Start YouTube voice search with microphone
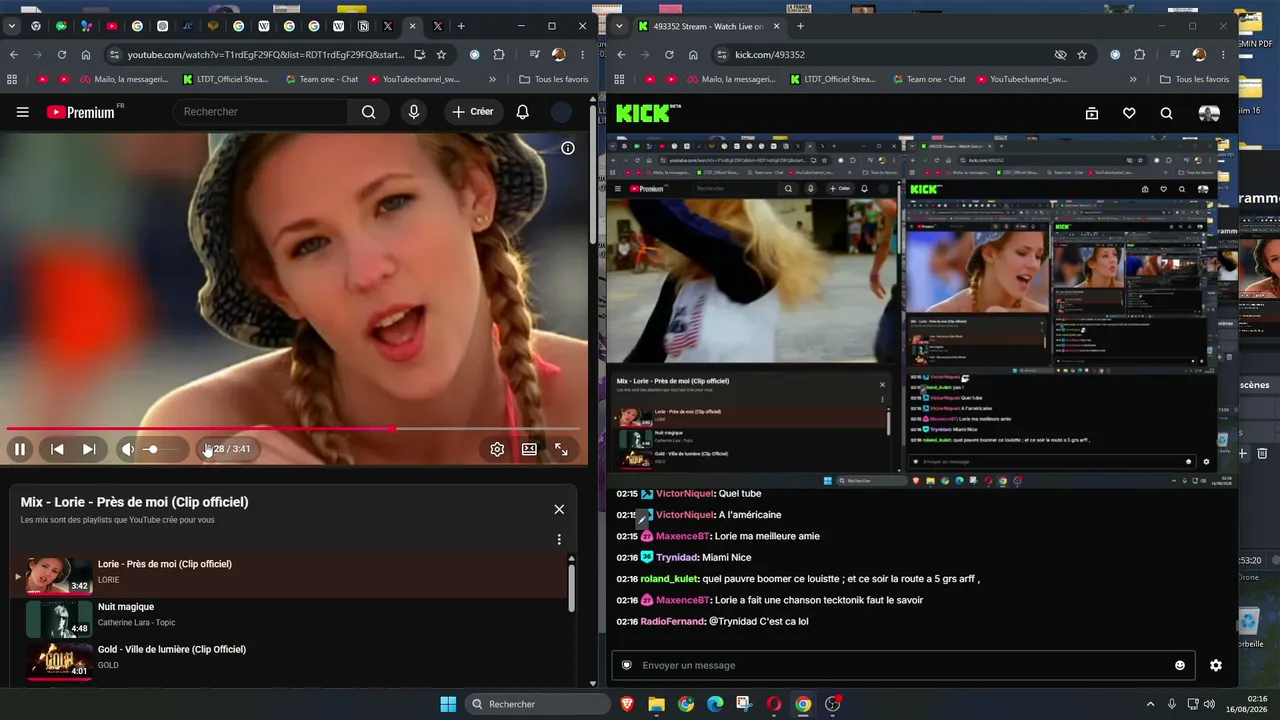 pyautogui.click(x=414, y=112)
